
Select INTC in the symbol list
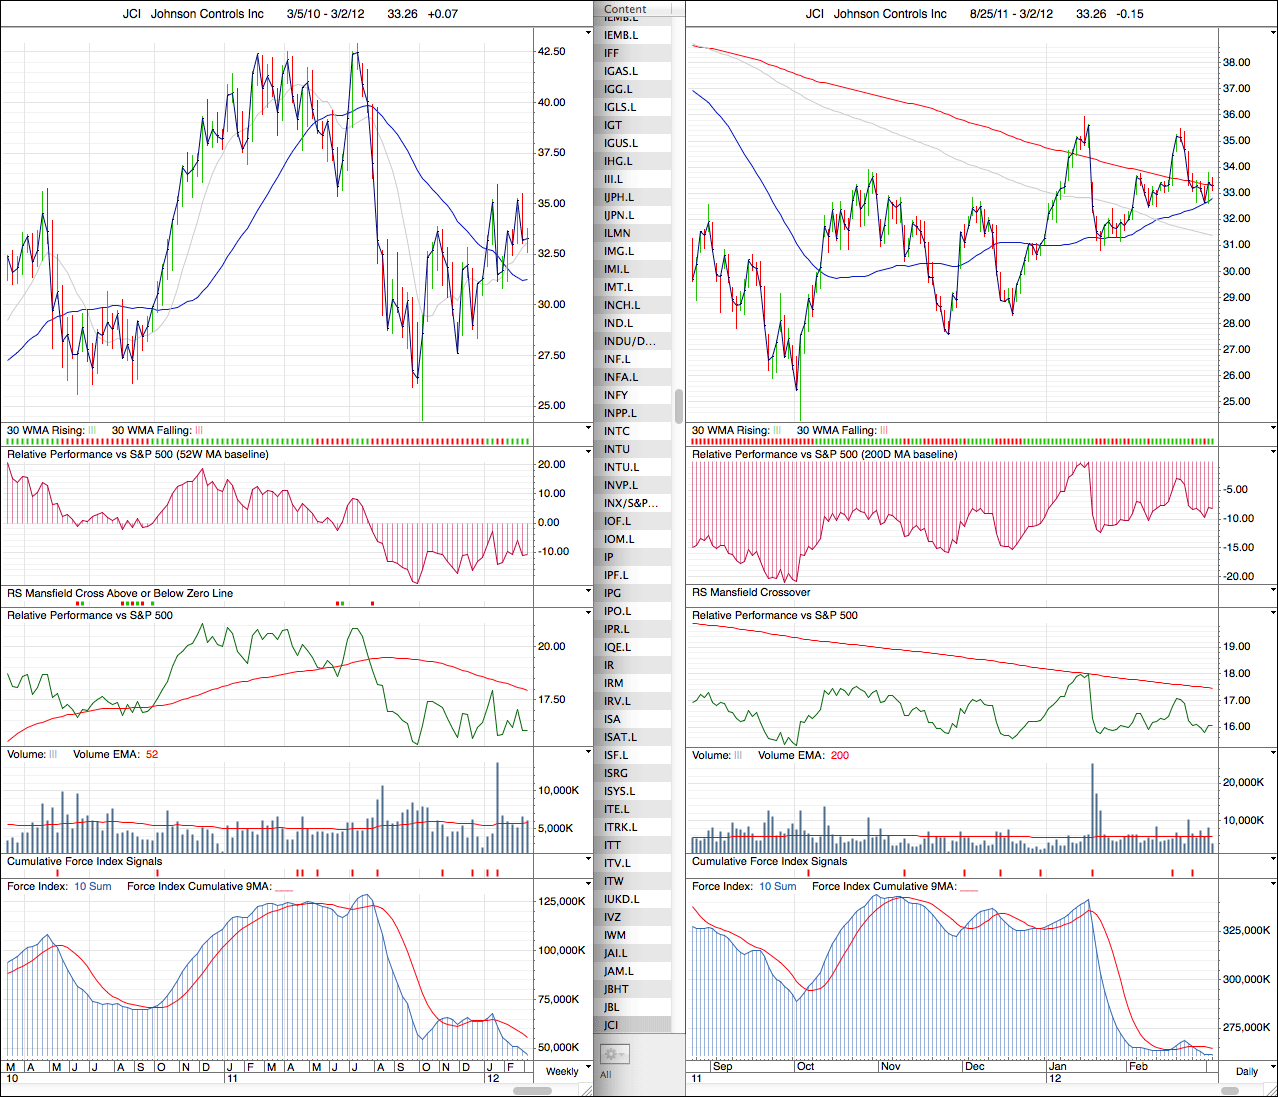tap(617, 431)
